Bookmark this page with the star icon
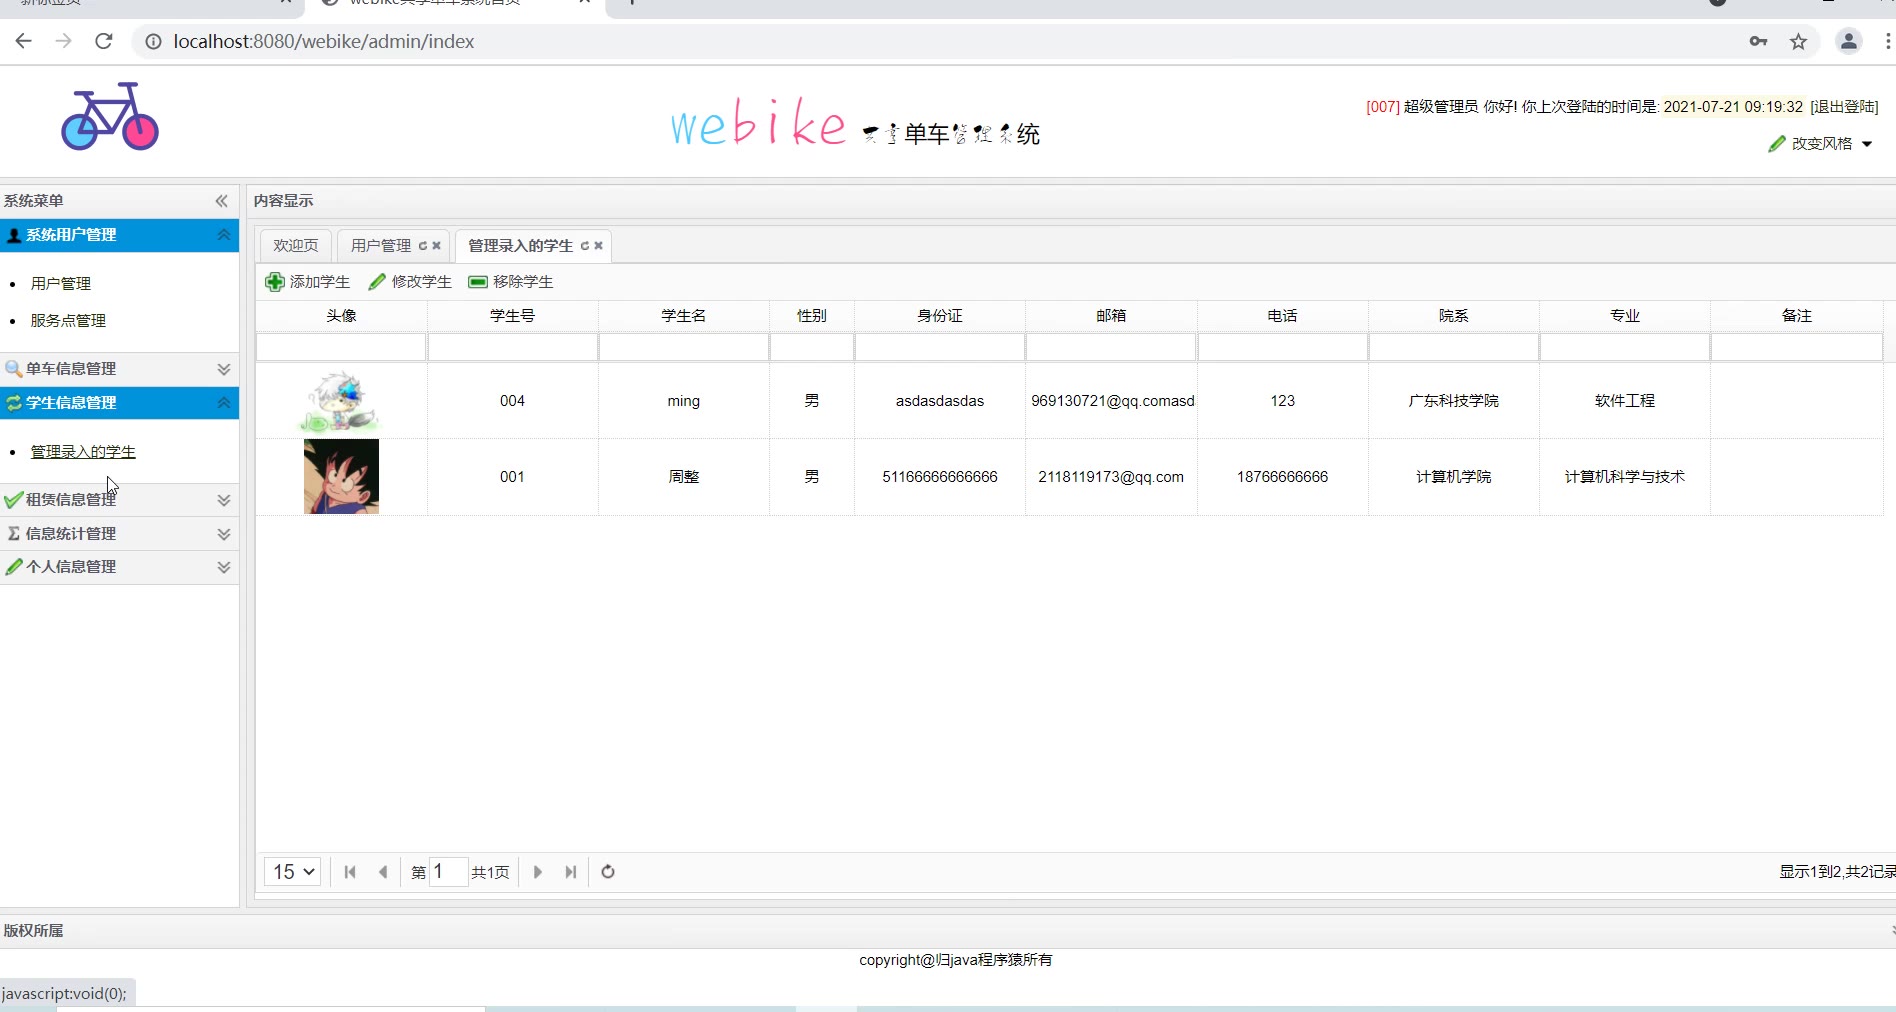Viewport: 1896px width, 1012px height. [1799, 41]
